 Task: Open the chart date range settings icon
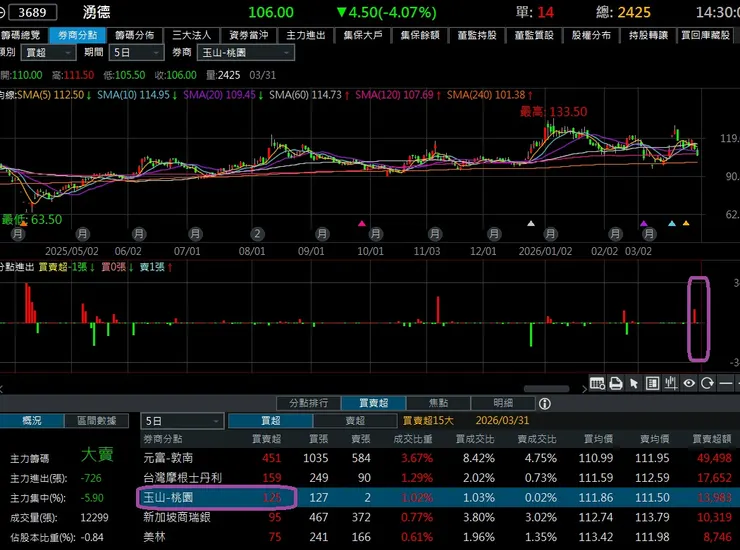coord(597,383)
